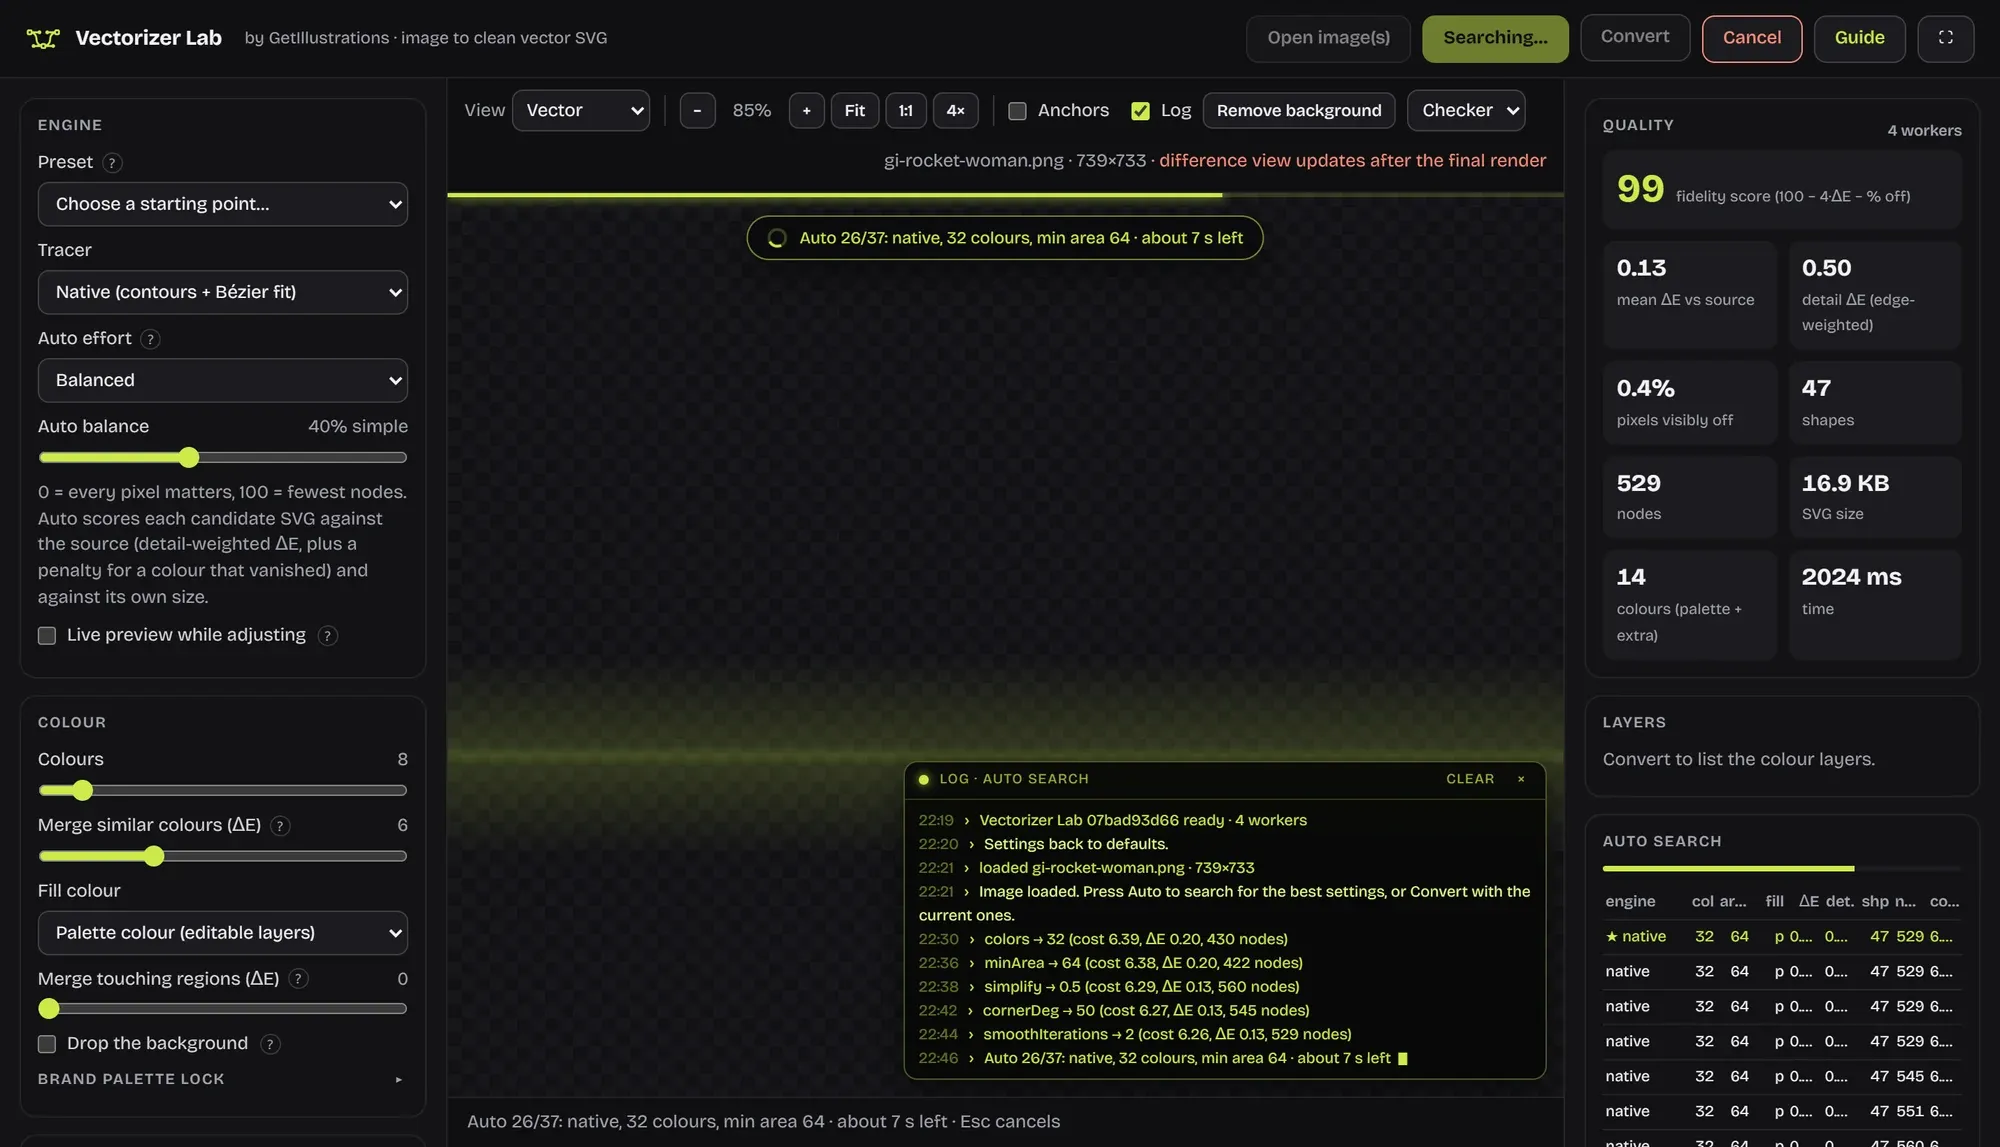
Task: Open the Checker background dropdown
Action: point(1466,111)
